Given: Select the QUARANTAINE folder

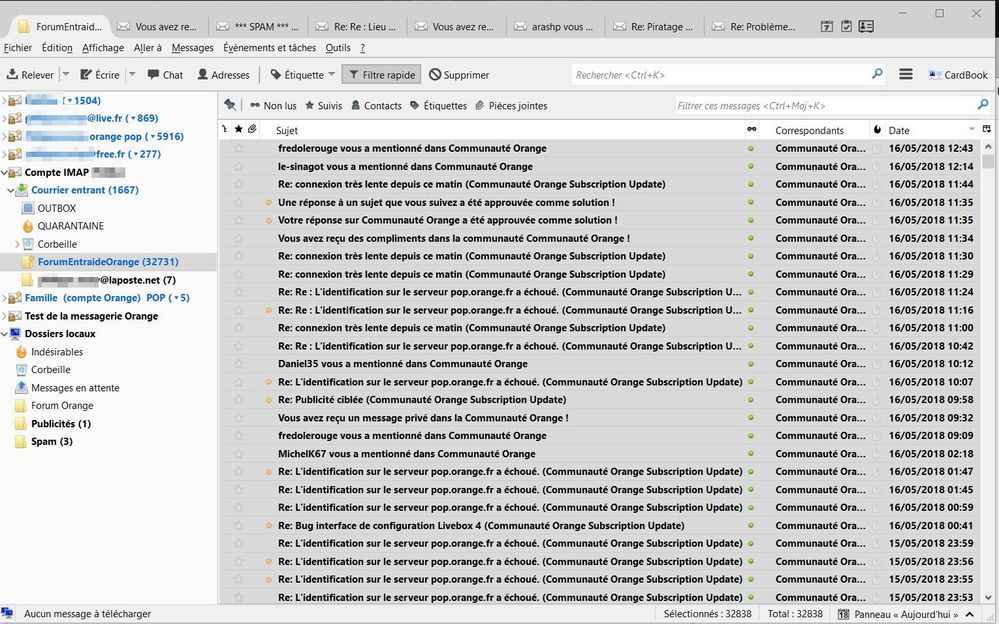Looking at the screenshot, I should [70, 226].
